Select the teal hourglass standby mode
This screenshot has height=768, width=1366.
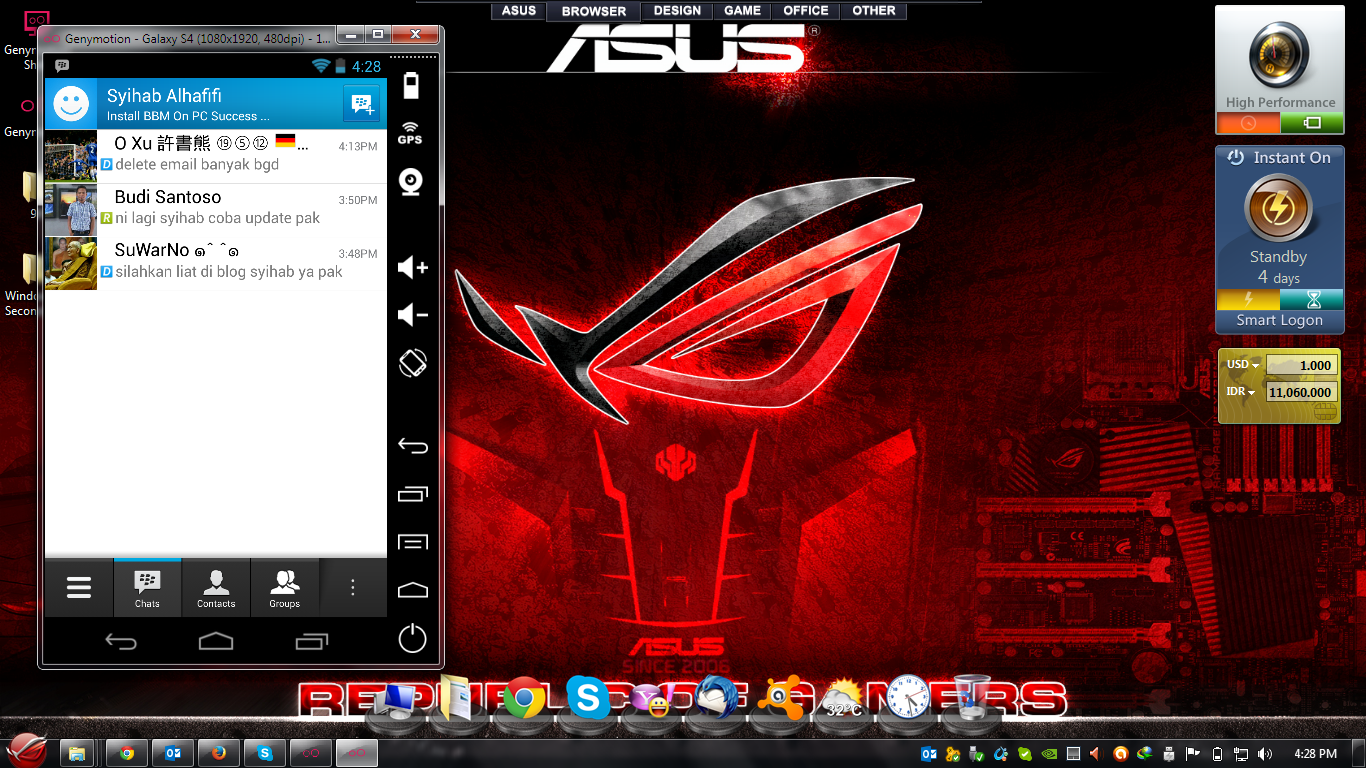pos(1312,300)
